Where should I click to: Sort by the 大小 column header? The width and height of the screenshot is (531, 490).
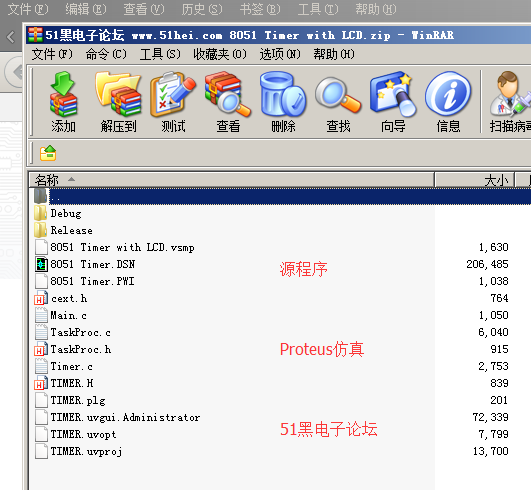474,179
